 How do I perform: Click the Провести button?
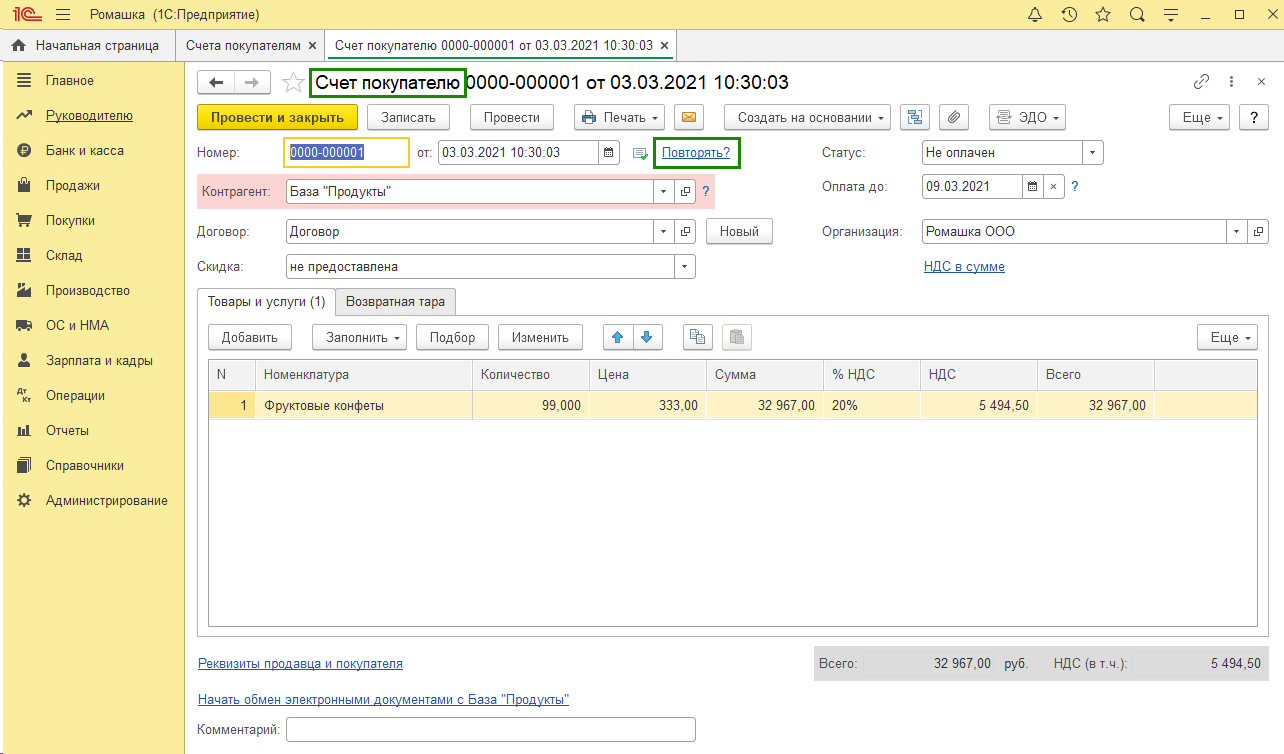(x=512, y=117)
